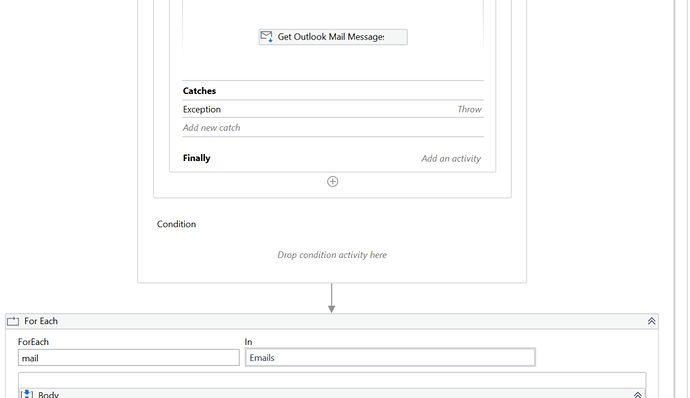Select the Exception catch row
The height and width of the screenshot is (398, 690).
333,109
